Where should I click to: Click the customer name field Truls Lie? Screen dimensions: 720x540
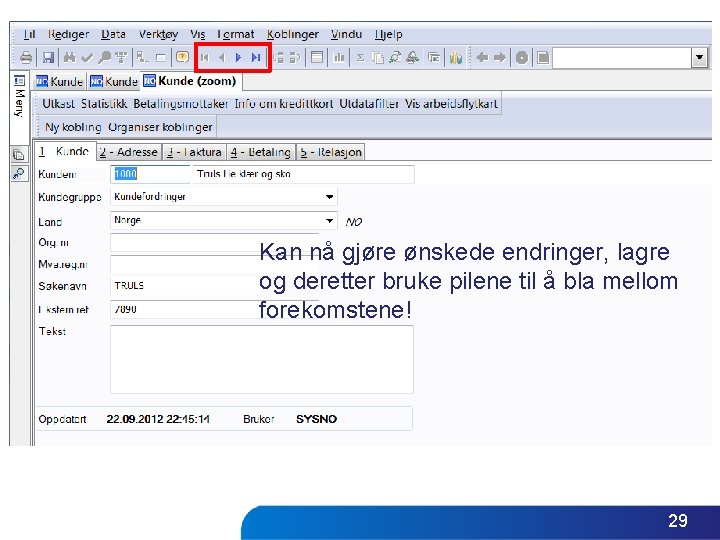coord(304,174)
